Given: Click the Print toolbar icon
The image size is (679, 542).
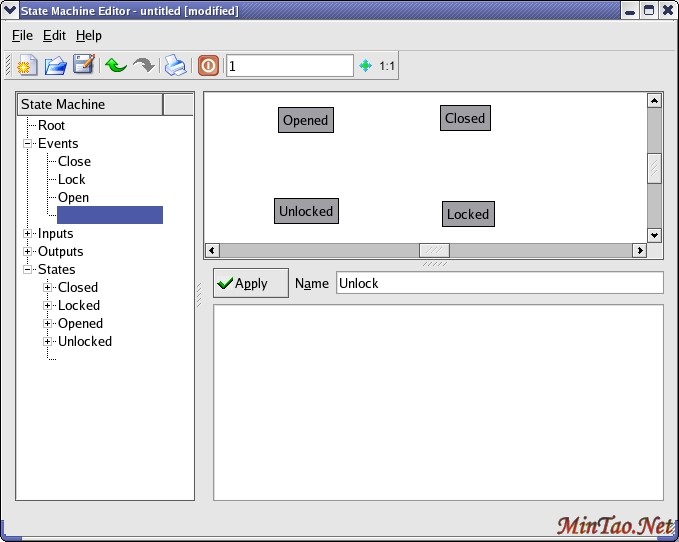Looking at the screenshot, I should (x=175, y=66).
